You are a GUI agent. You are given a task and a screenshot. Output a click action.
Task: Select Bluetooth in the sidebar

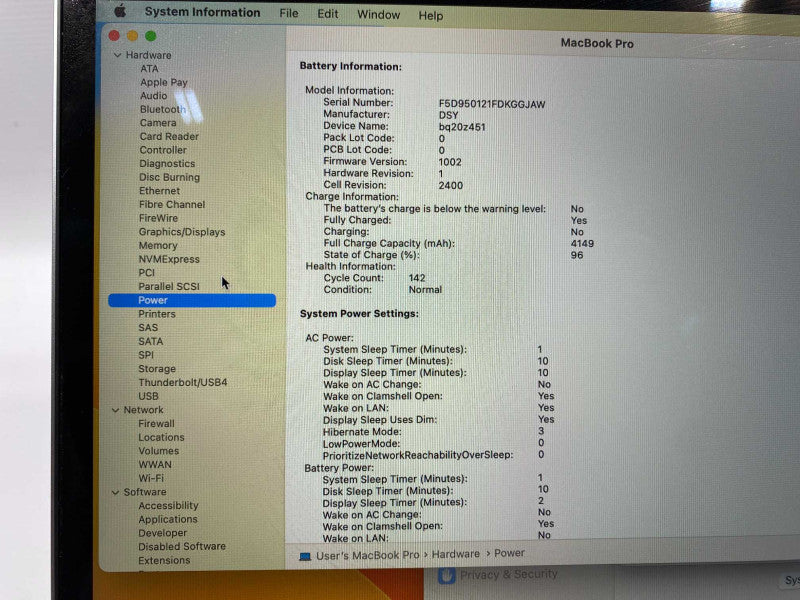coord(163,109)
